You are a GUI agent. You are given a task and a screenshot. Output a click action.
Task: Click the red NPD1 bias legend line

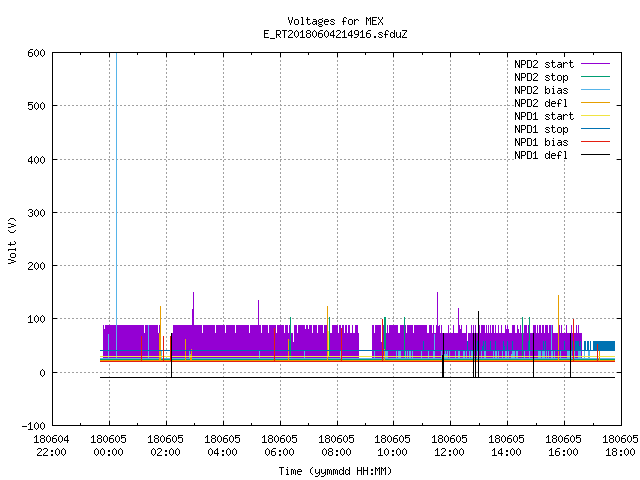596,142
